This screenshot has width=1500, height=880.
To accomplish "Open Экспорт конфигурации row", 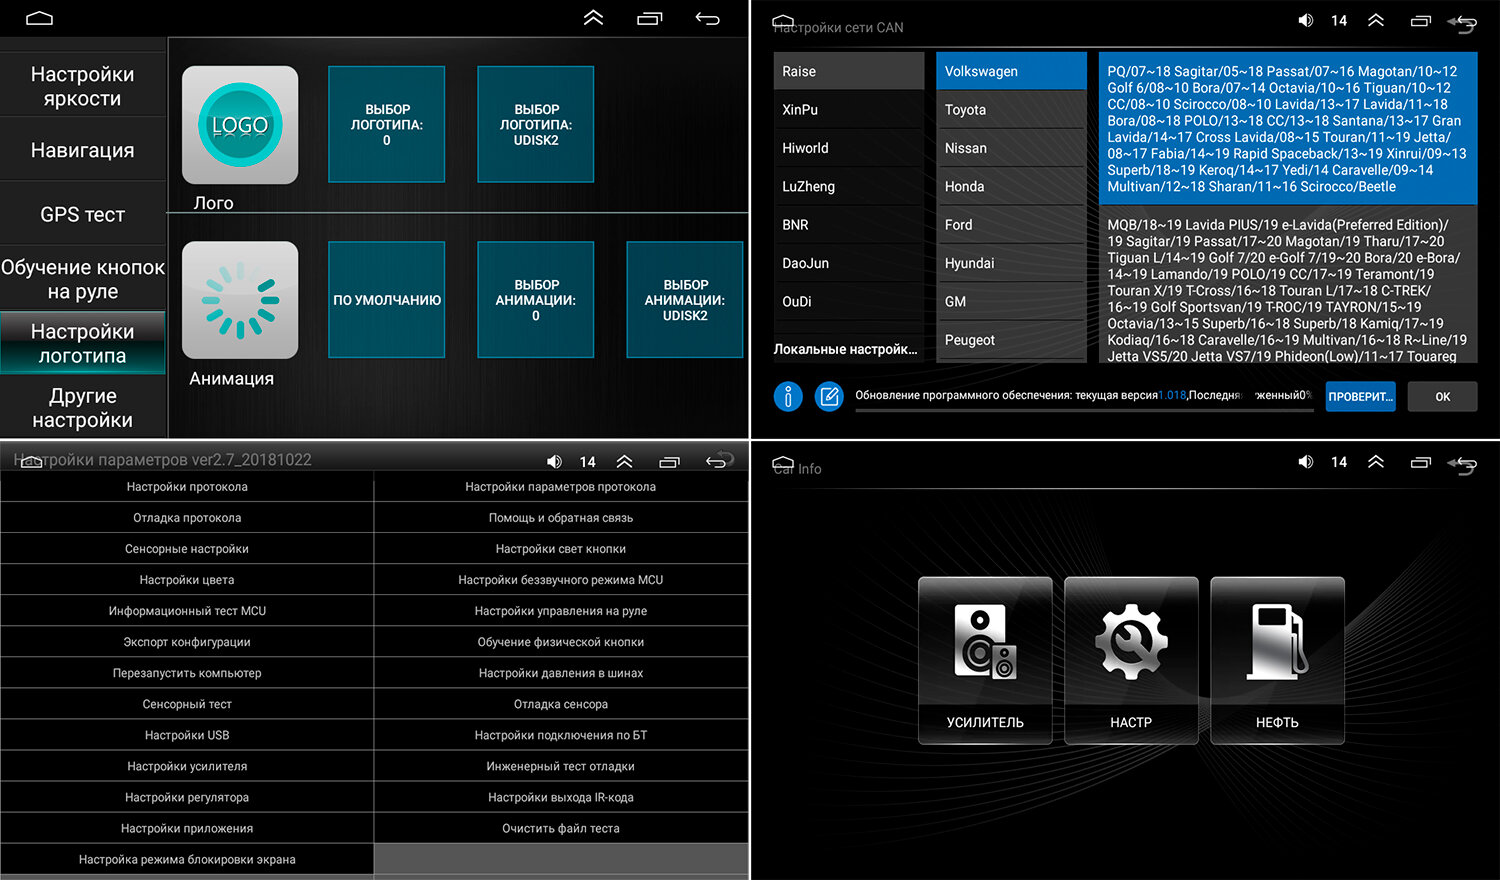I will coord(187,642).
